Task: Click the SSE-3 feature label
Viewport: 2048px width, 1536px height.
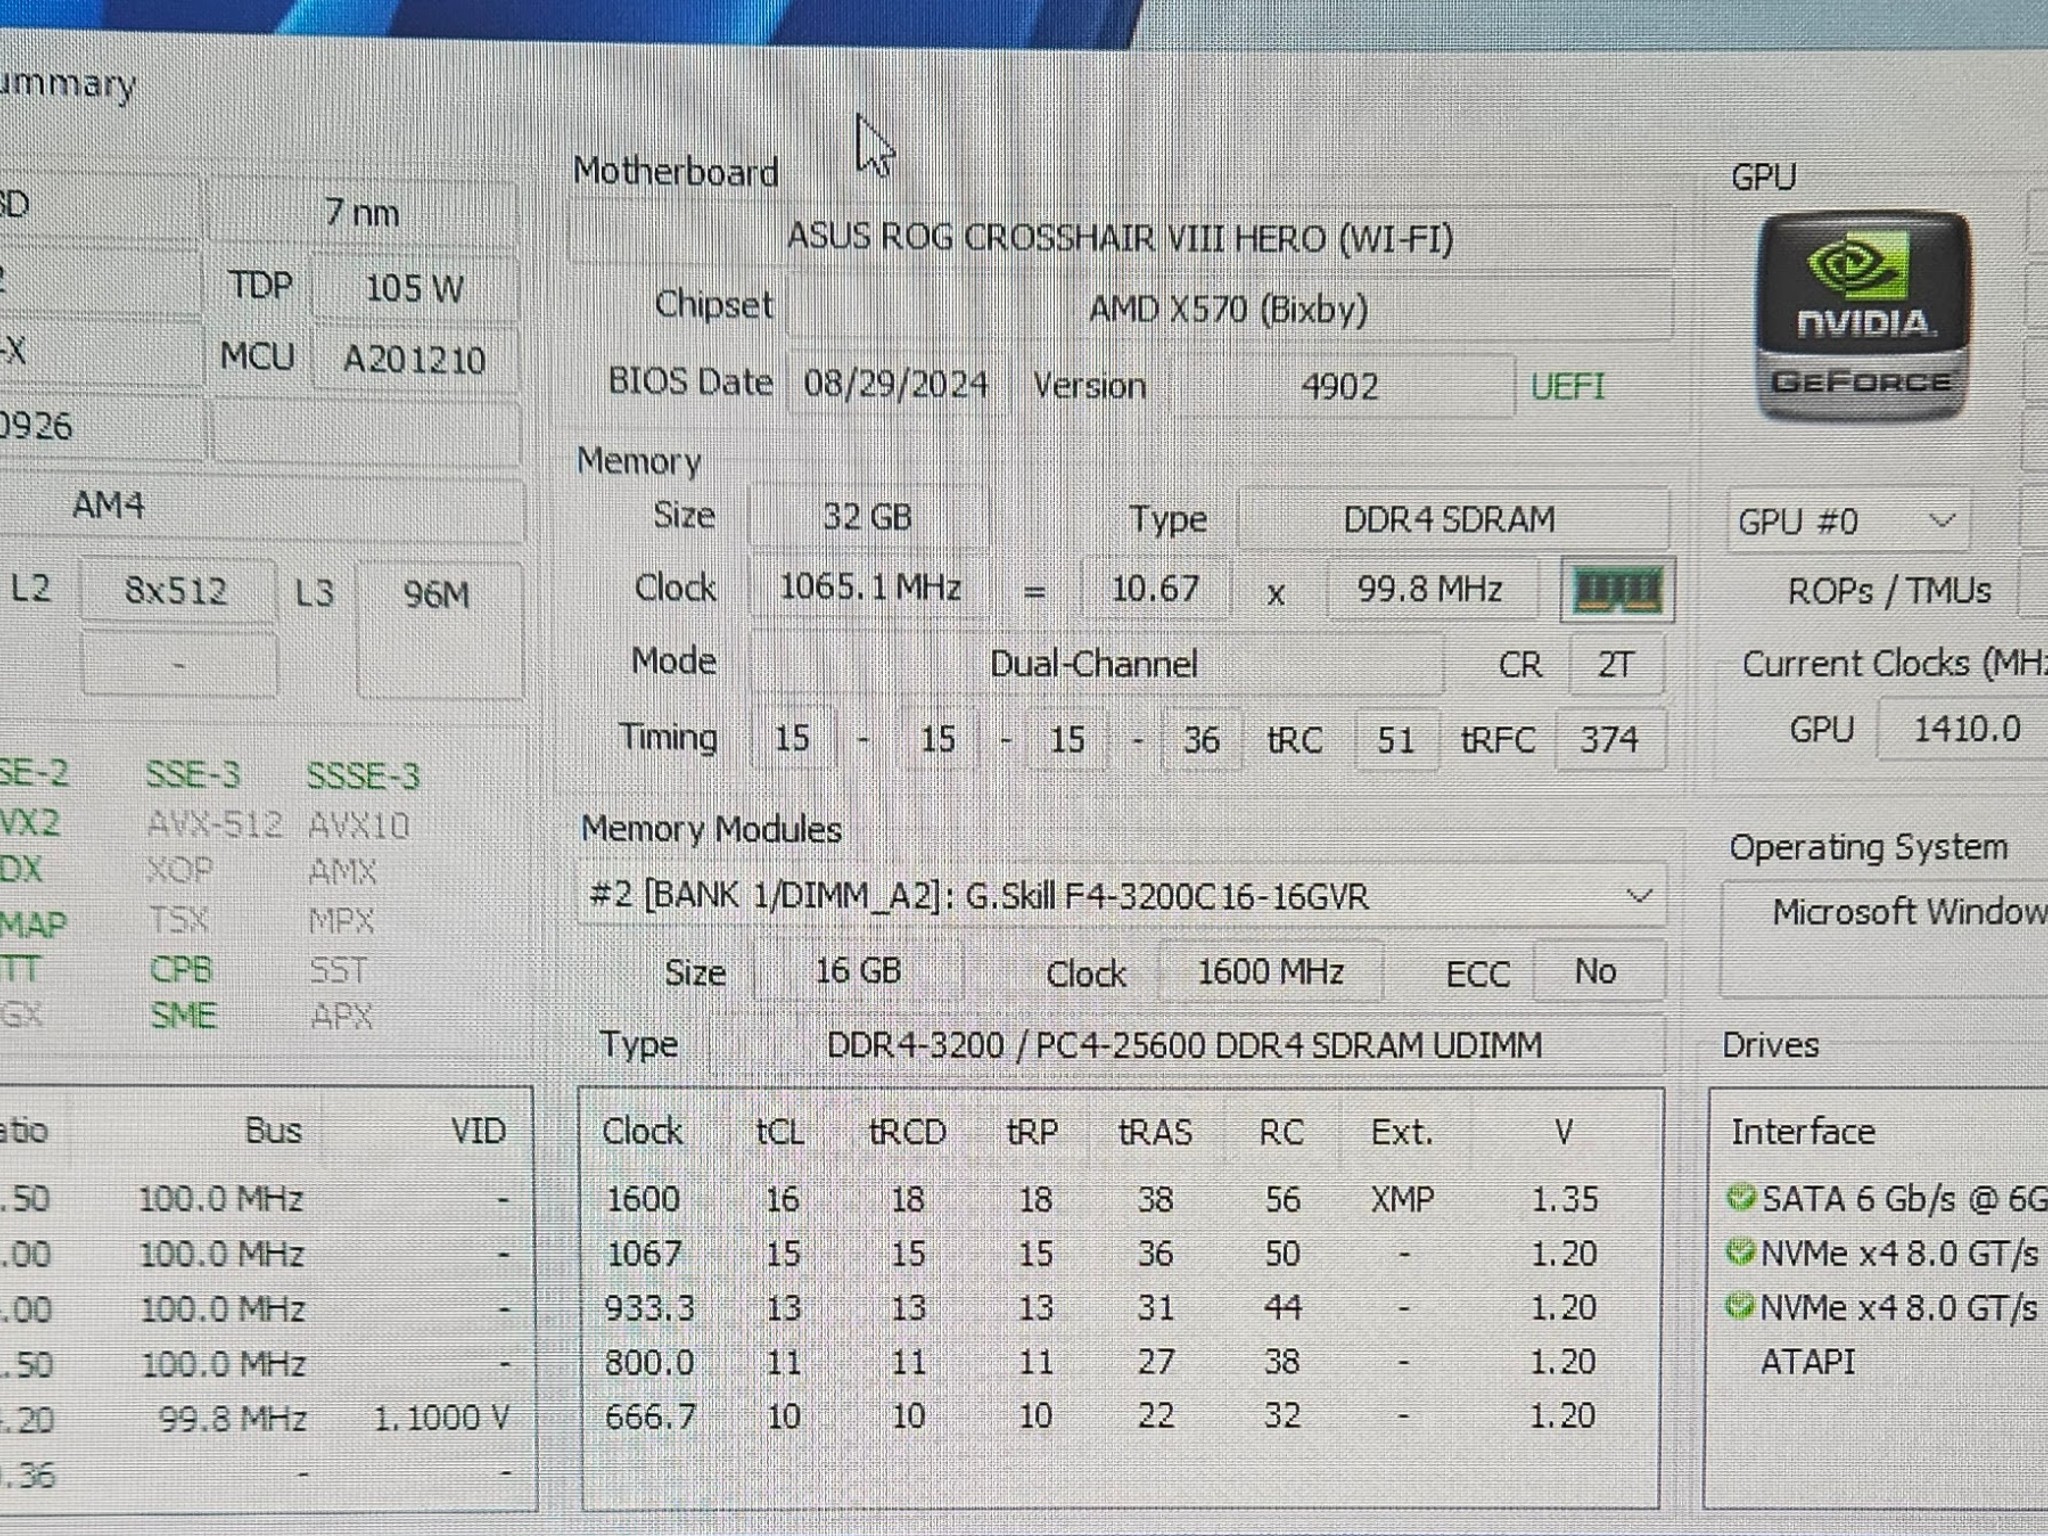Action: pos(193,775)
